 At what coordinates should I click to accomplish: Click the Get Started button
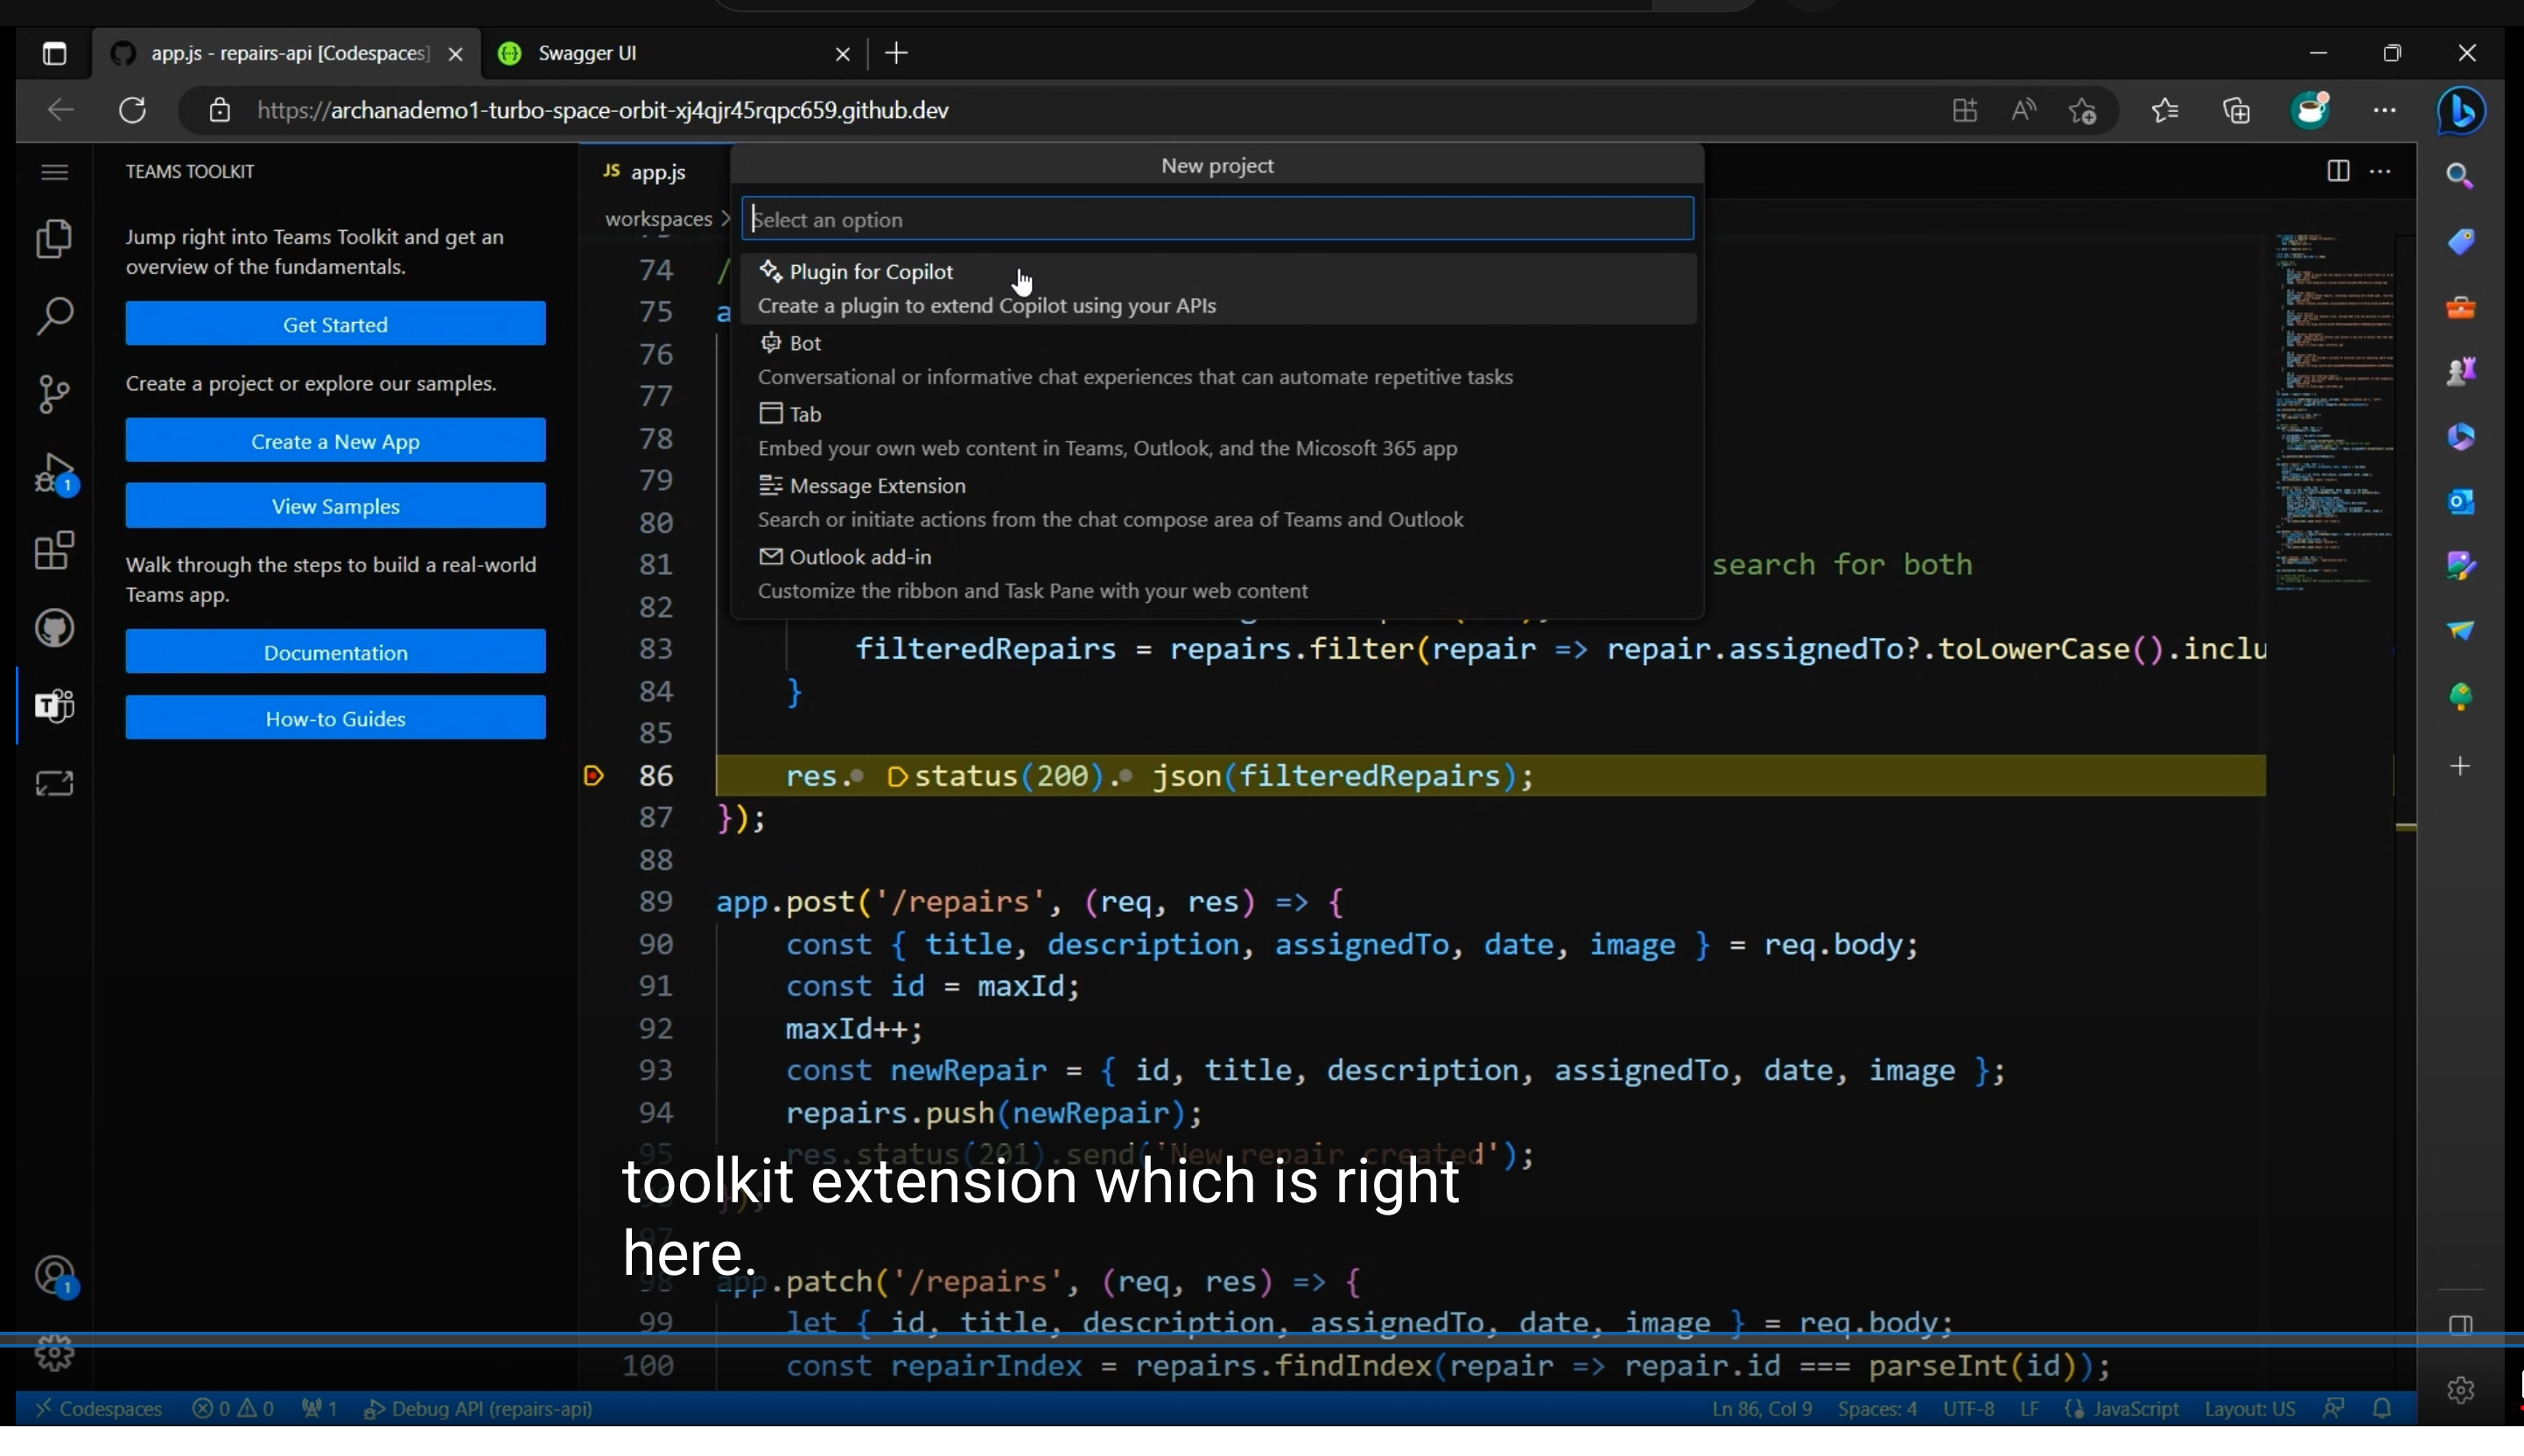(336, 324)
